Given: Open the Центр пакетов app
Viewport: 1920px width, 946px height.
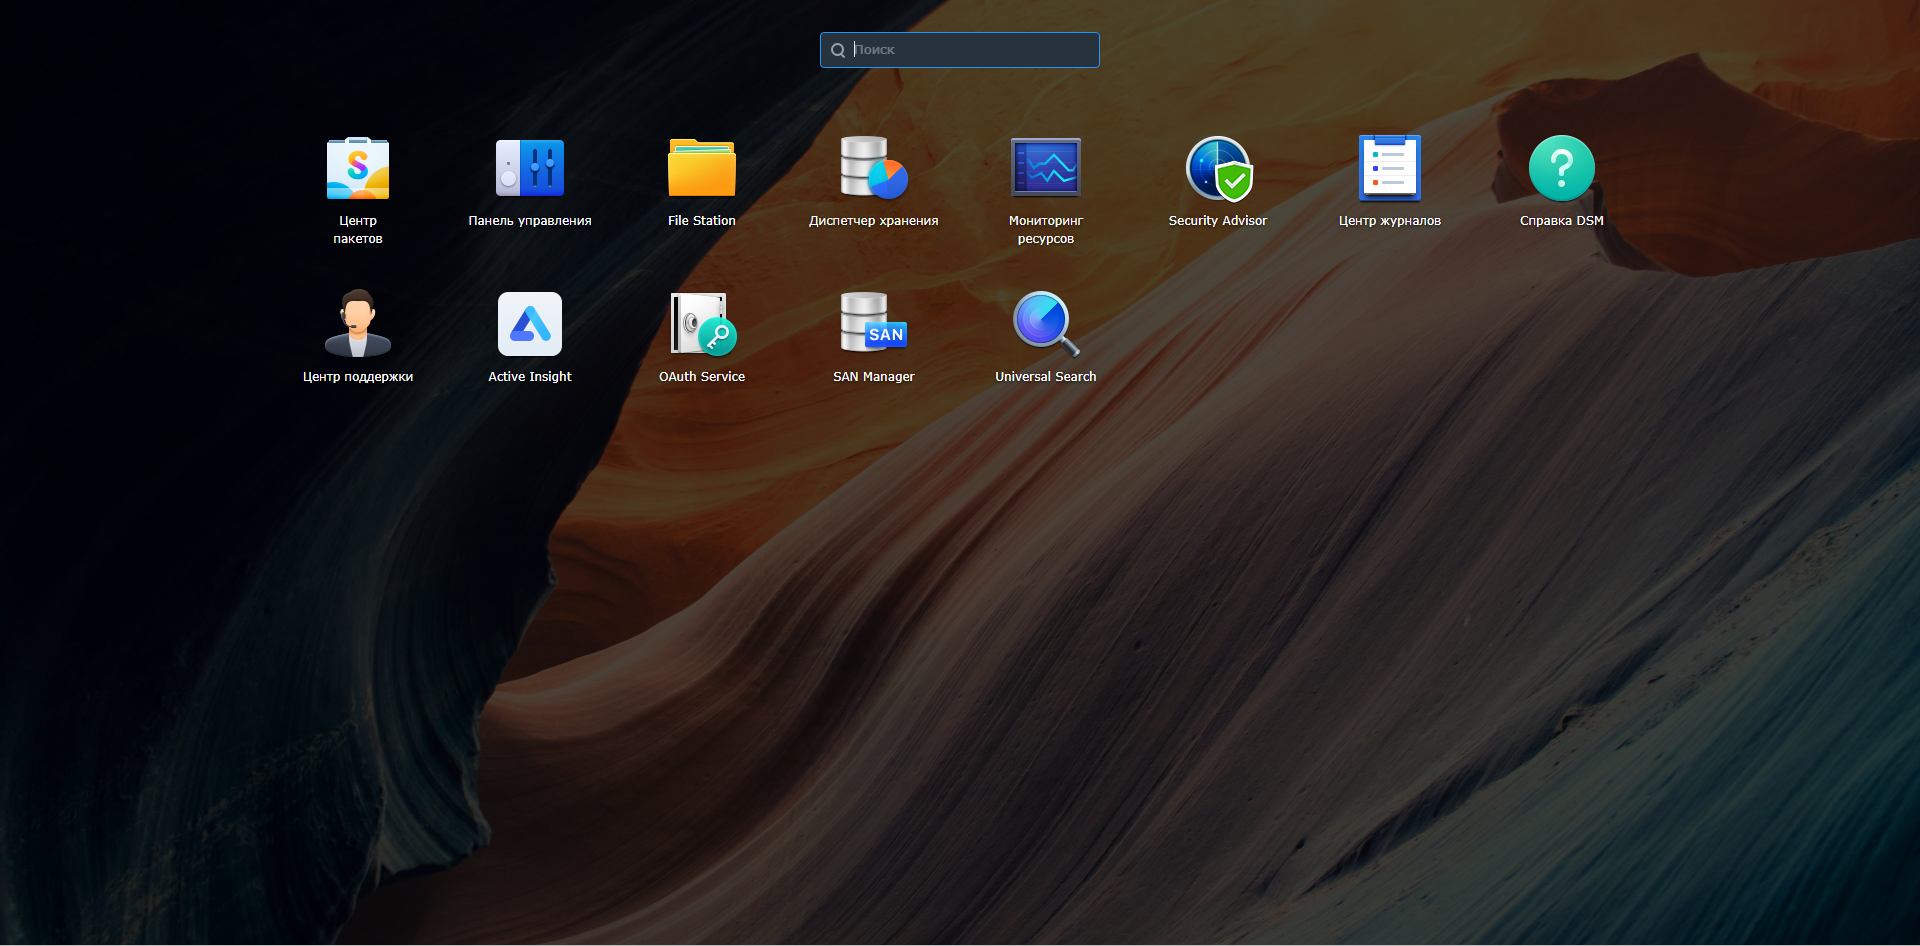Looking at the screenshot, I should click(x=358, y=169).
